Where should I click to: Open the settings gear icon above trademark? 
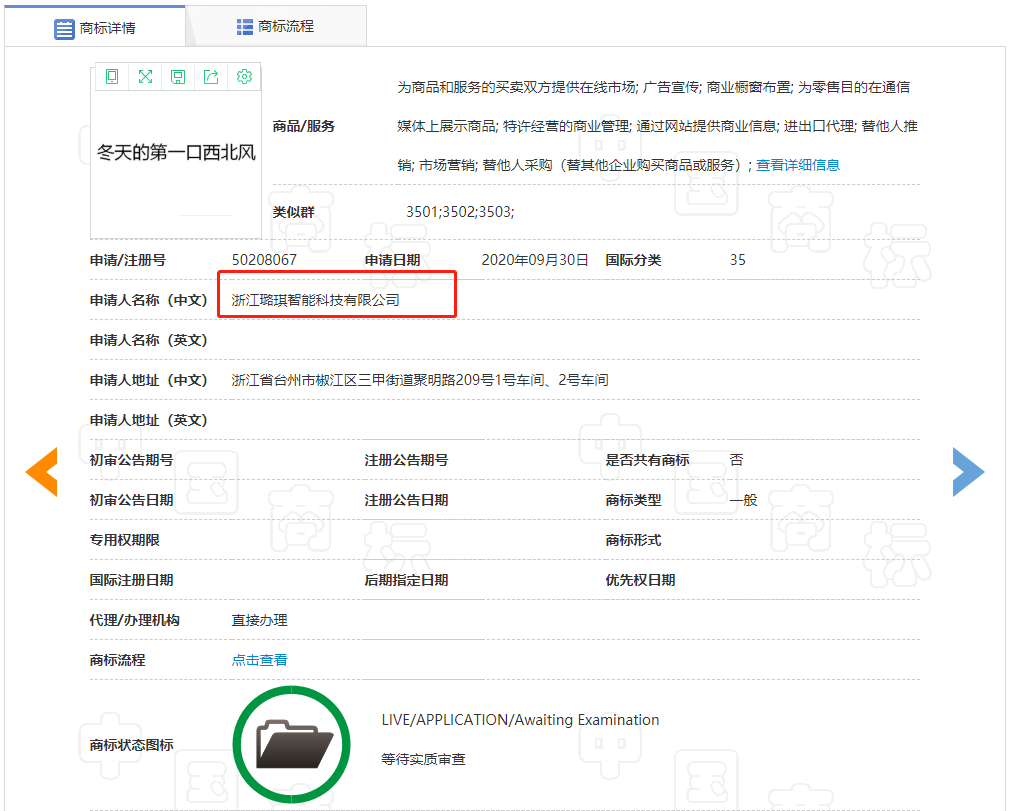coord(244,77)
